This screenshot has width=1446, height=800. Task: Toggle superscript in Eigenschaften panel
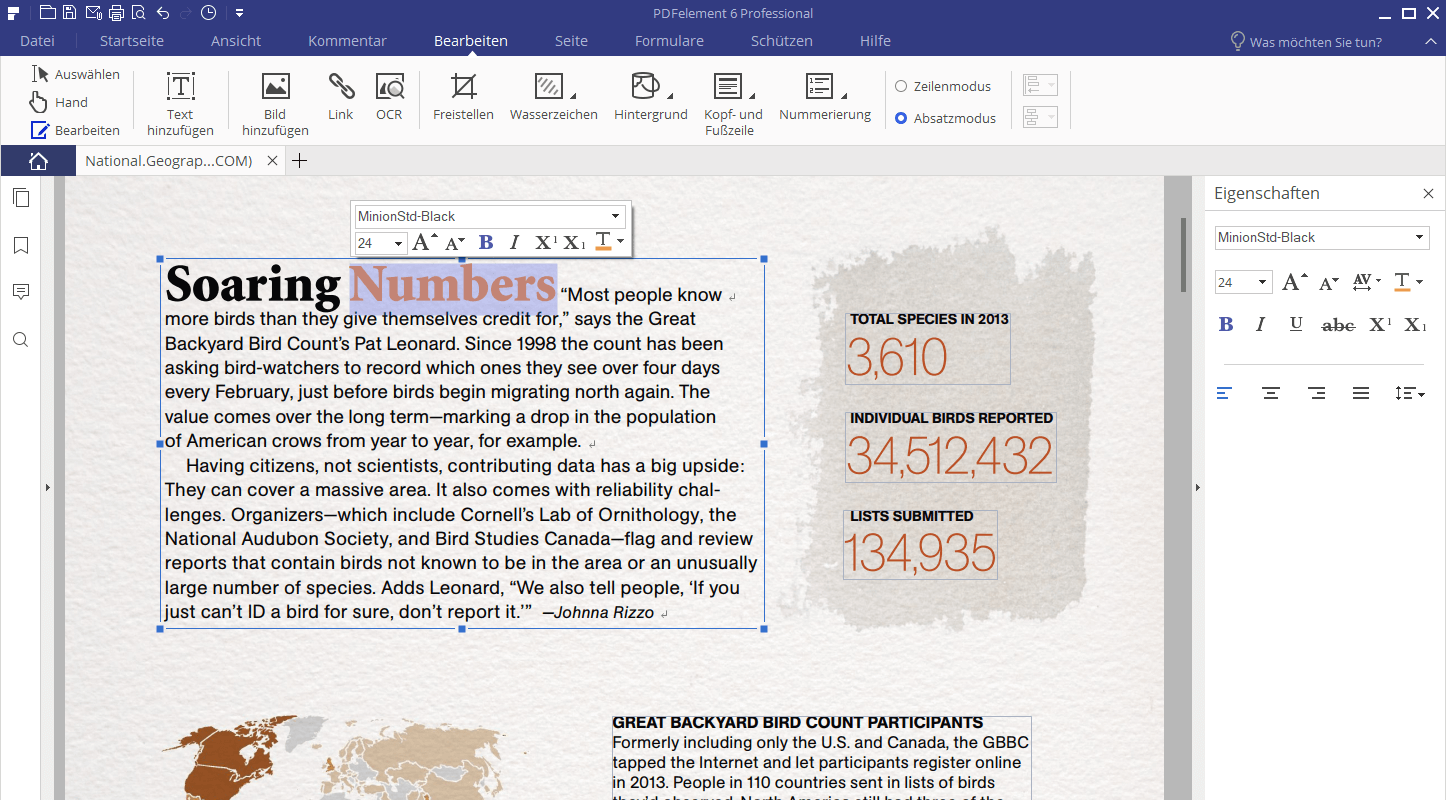click(1381, 324)
